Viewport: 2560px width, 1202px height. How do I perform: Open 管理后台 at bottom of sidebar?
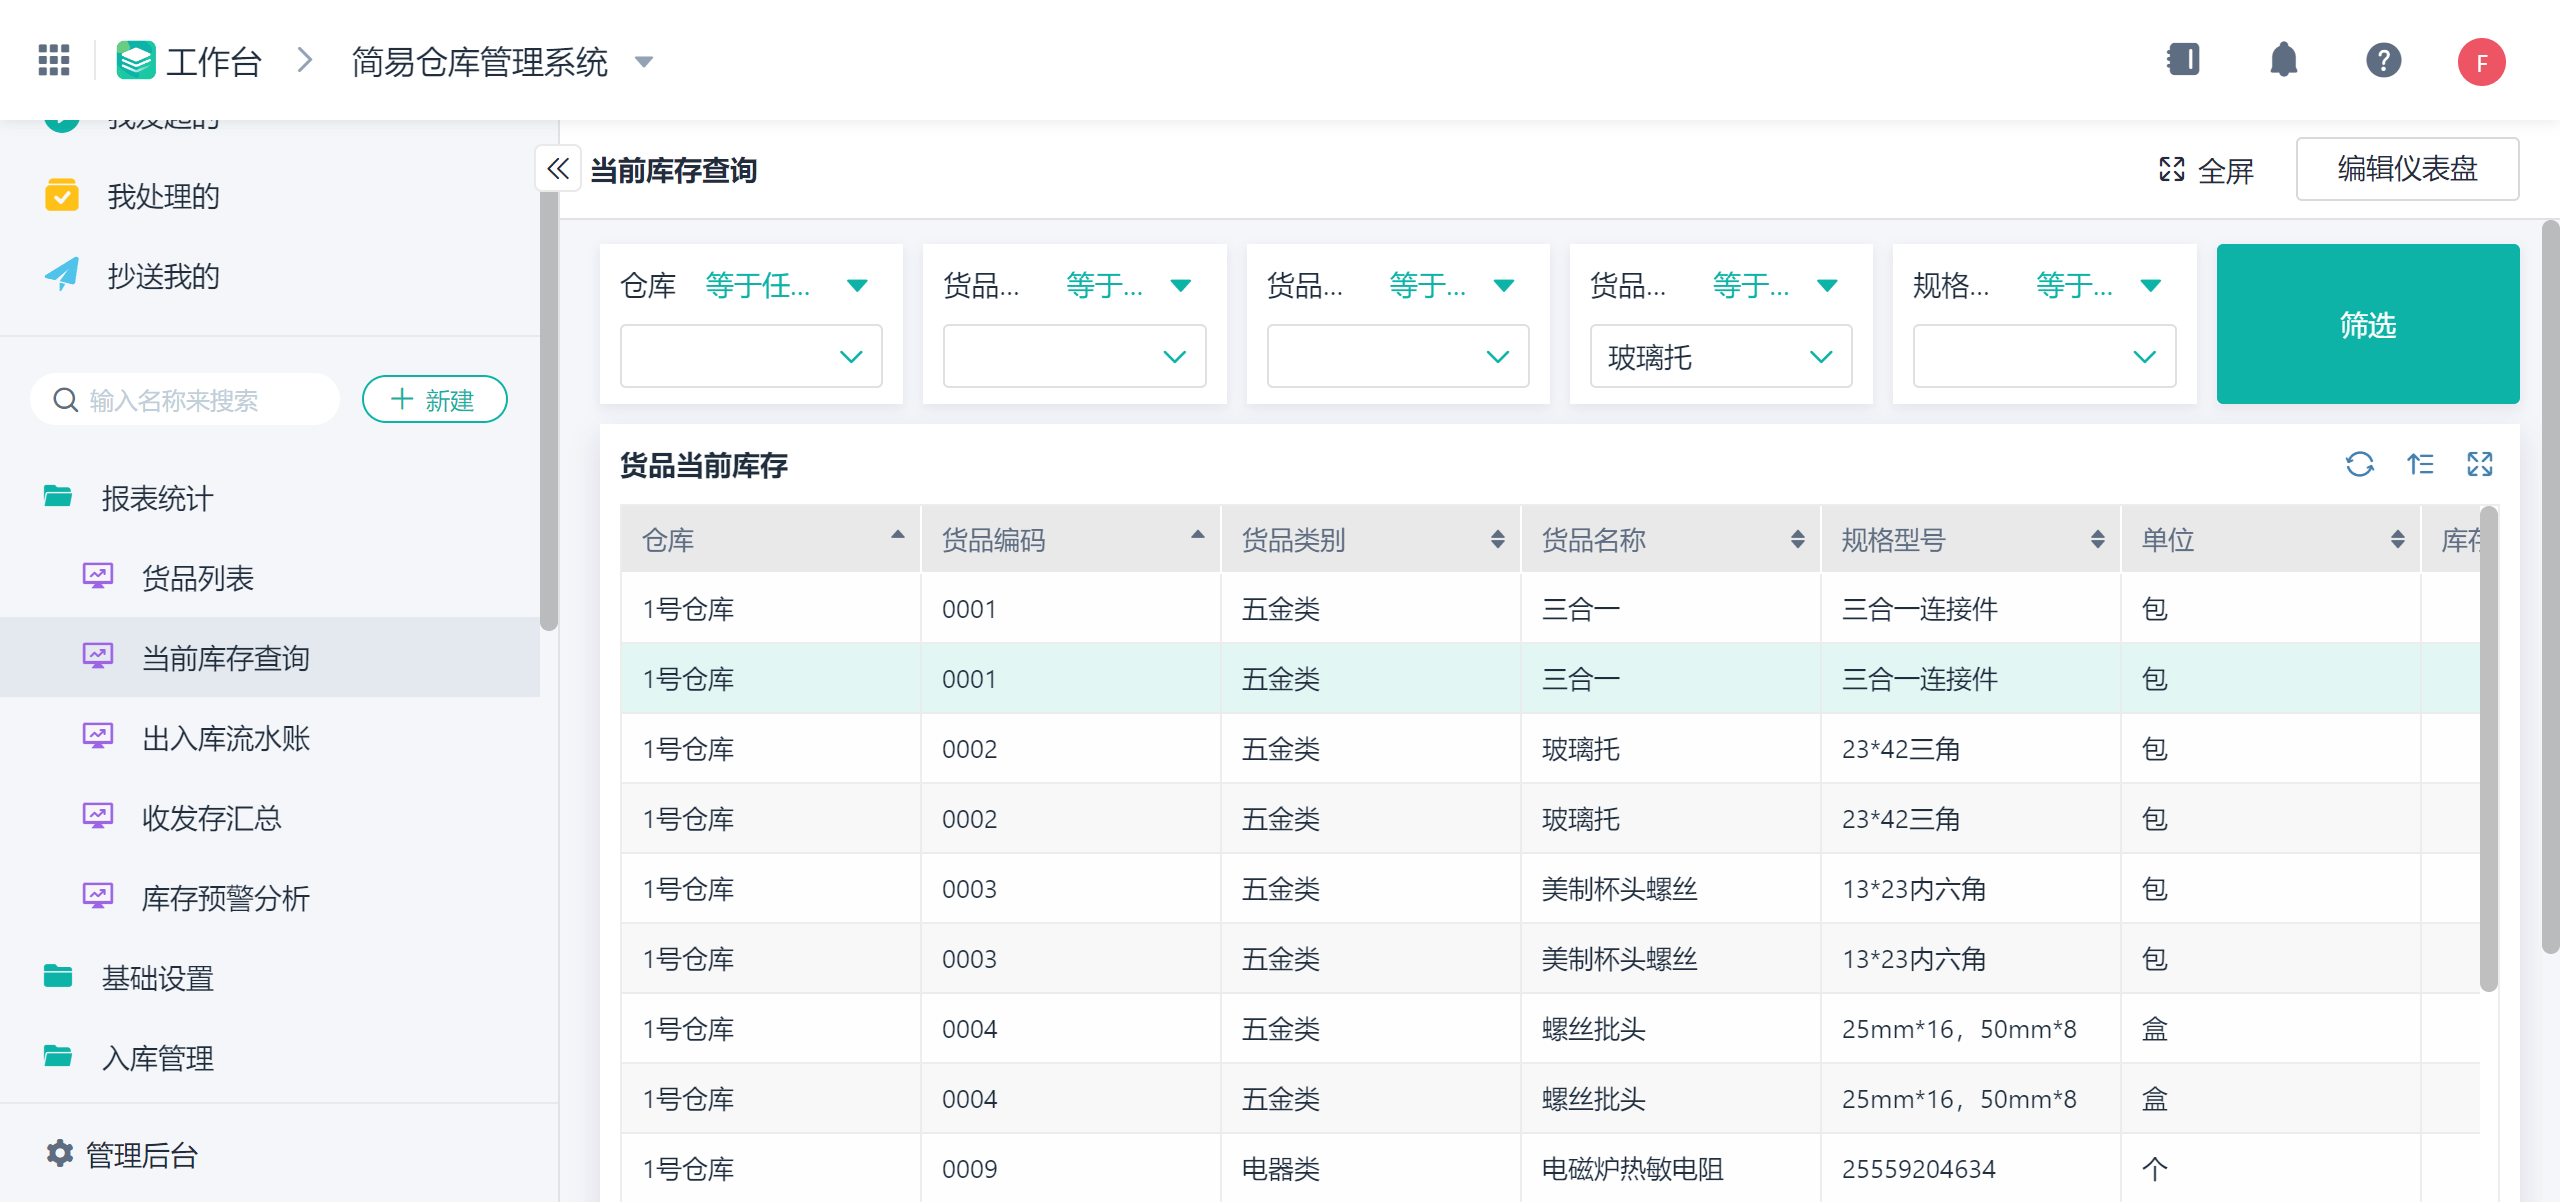(x=139, y=1154)
